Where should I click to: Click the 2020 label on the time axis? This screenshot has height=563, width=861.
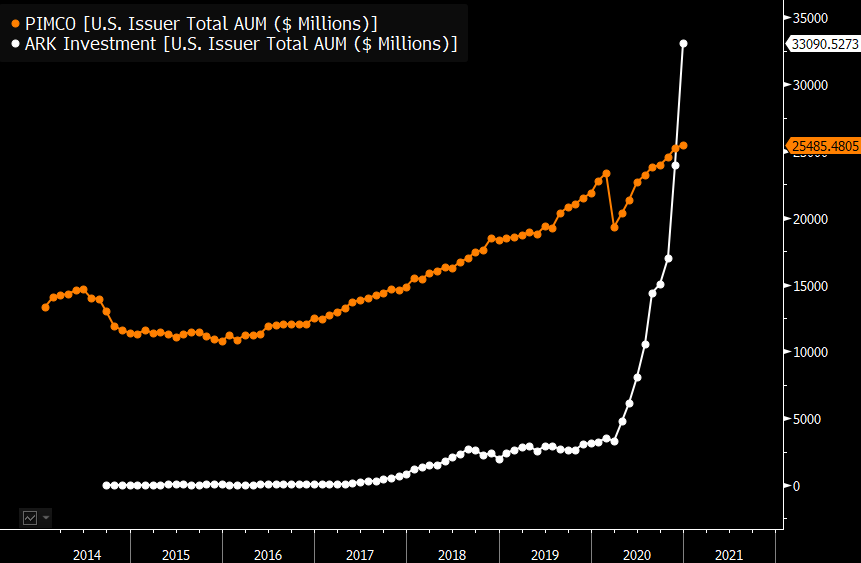[x=636, y=553]
